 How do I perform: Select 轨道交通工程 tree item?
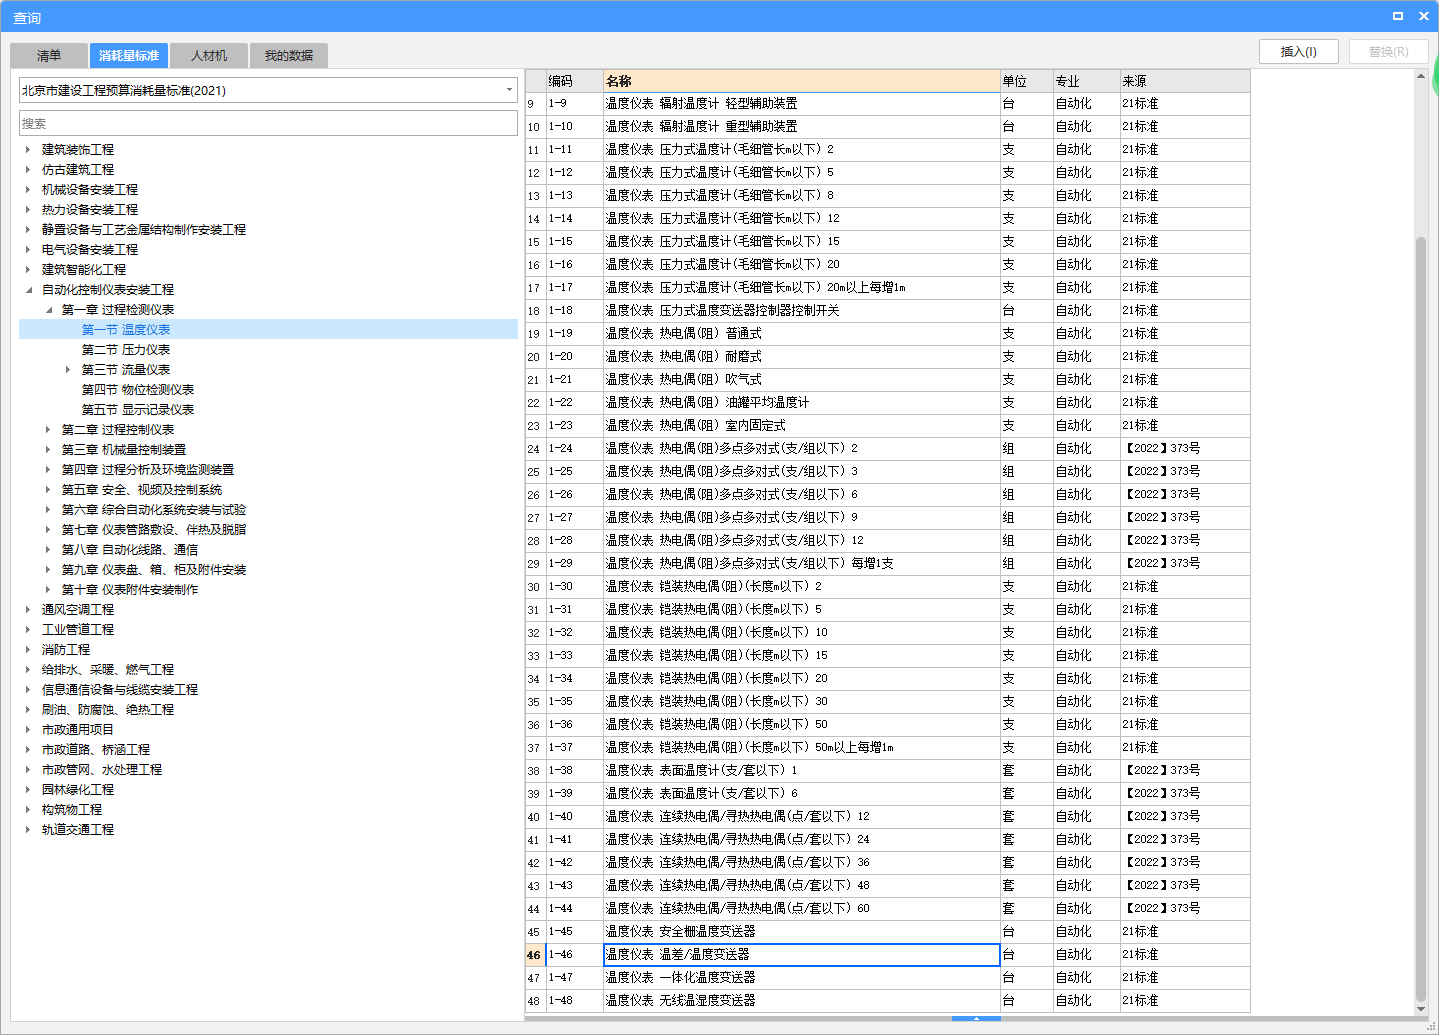pyautogui.click(x=78, y=830)
